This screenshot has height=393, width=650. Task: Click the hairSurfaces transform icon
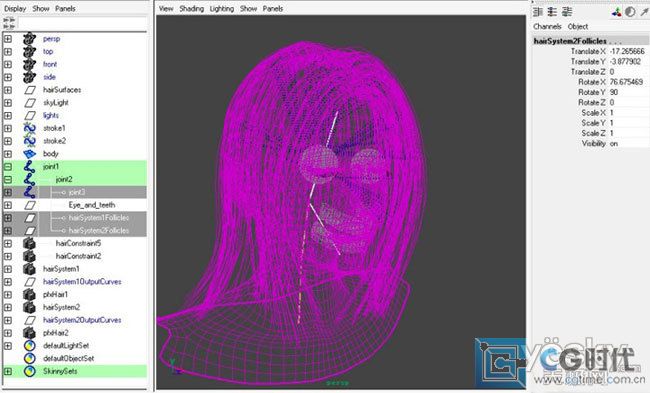pos(29,90)
